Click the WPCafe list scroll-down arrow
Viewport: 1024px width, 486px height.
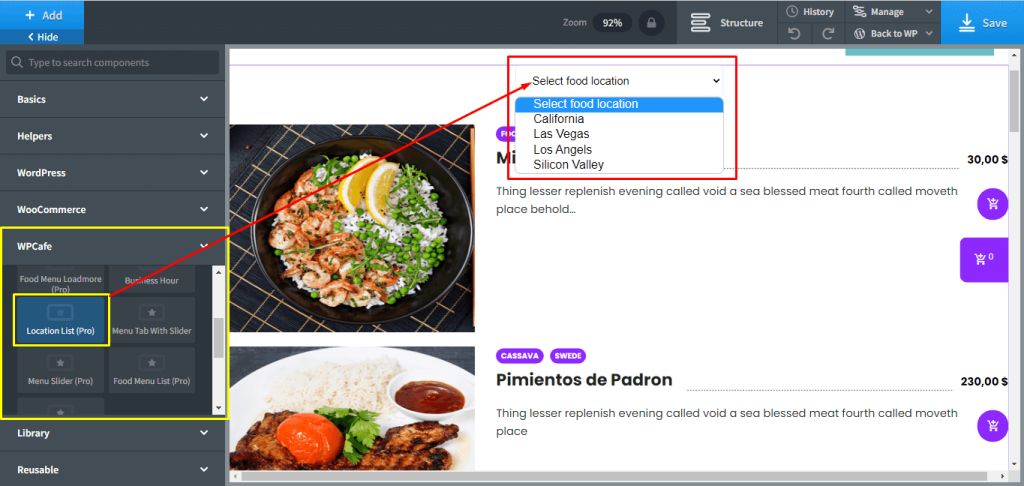point(218,408)
